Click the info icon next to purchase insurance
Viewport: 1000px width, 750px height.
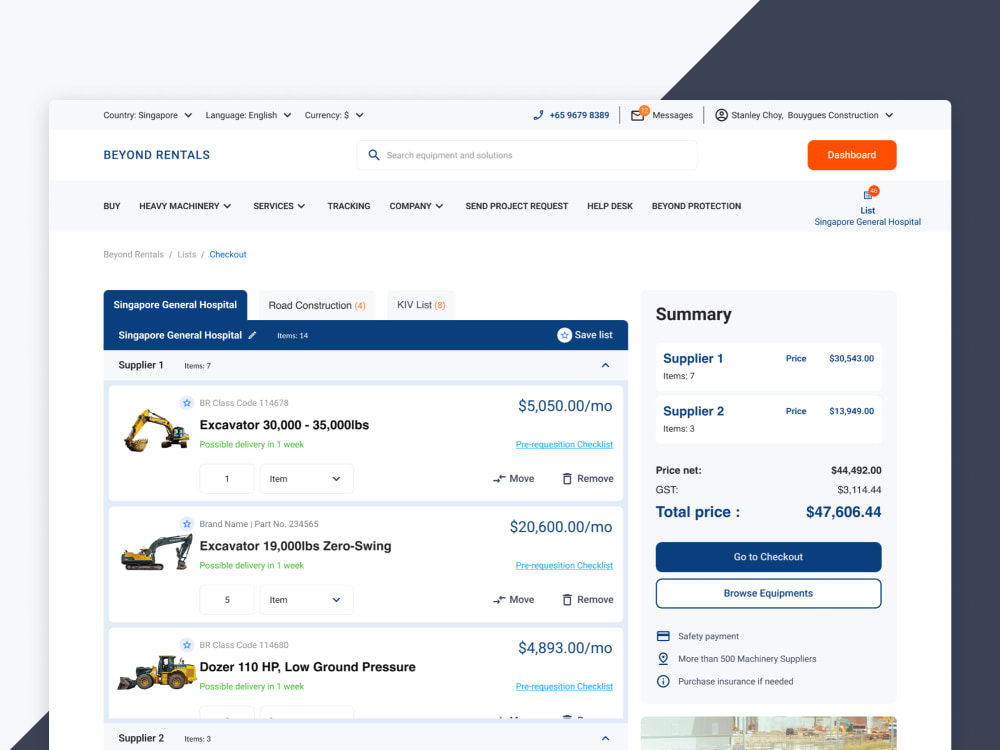click(663, 682)
